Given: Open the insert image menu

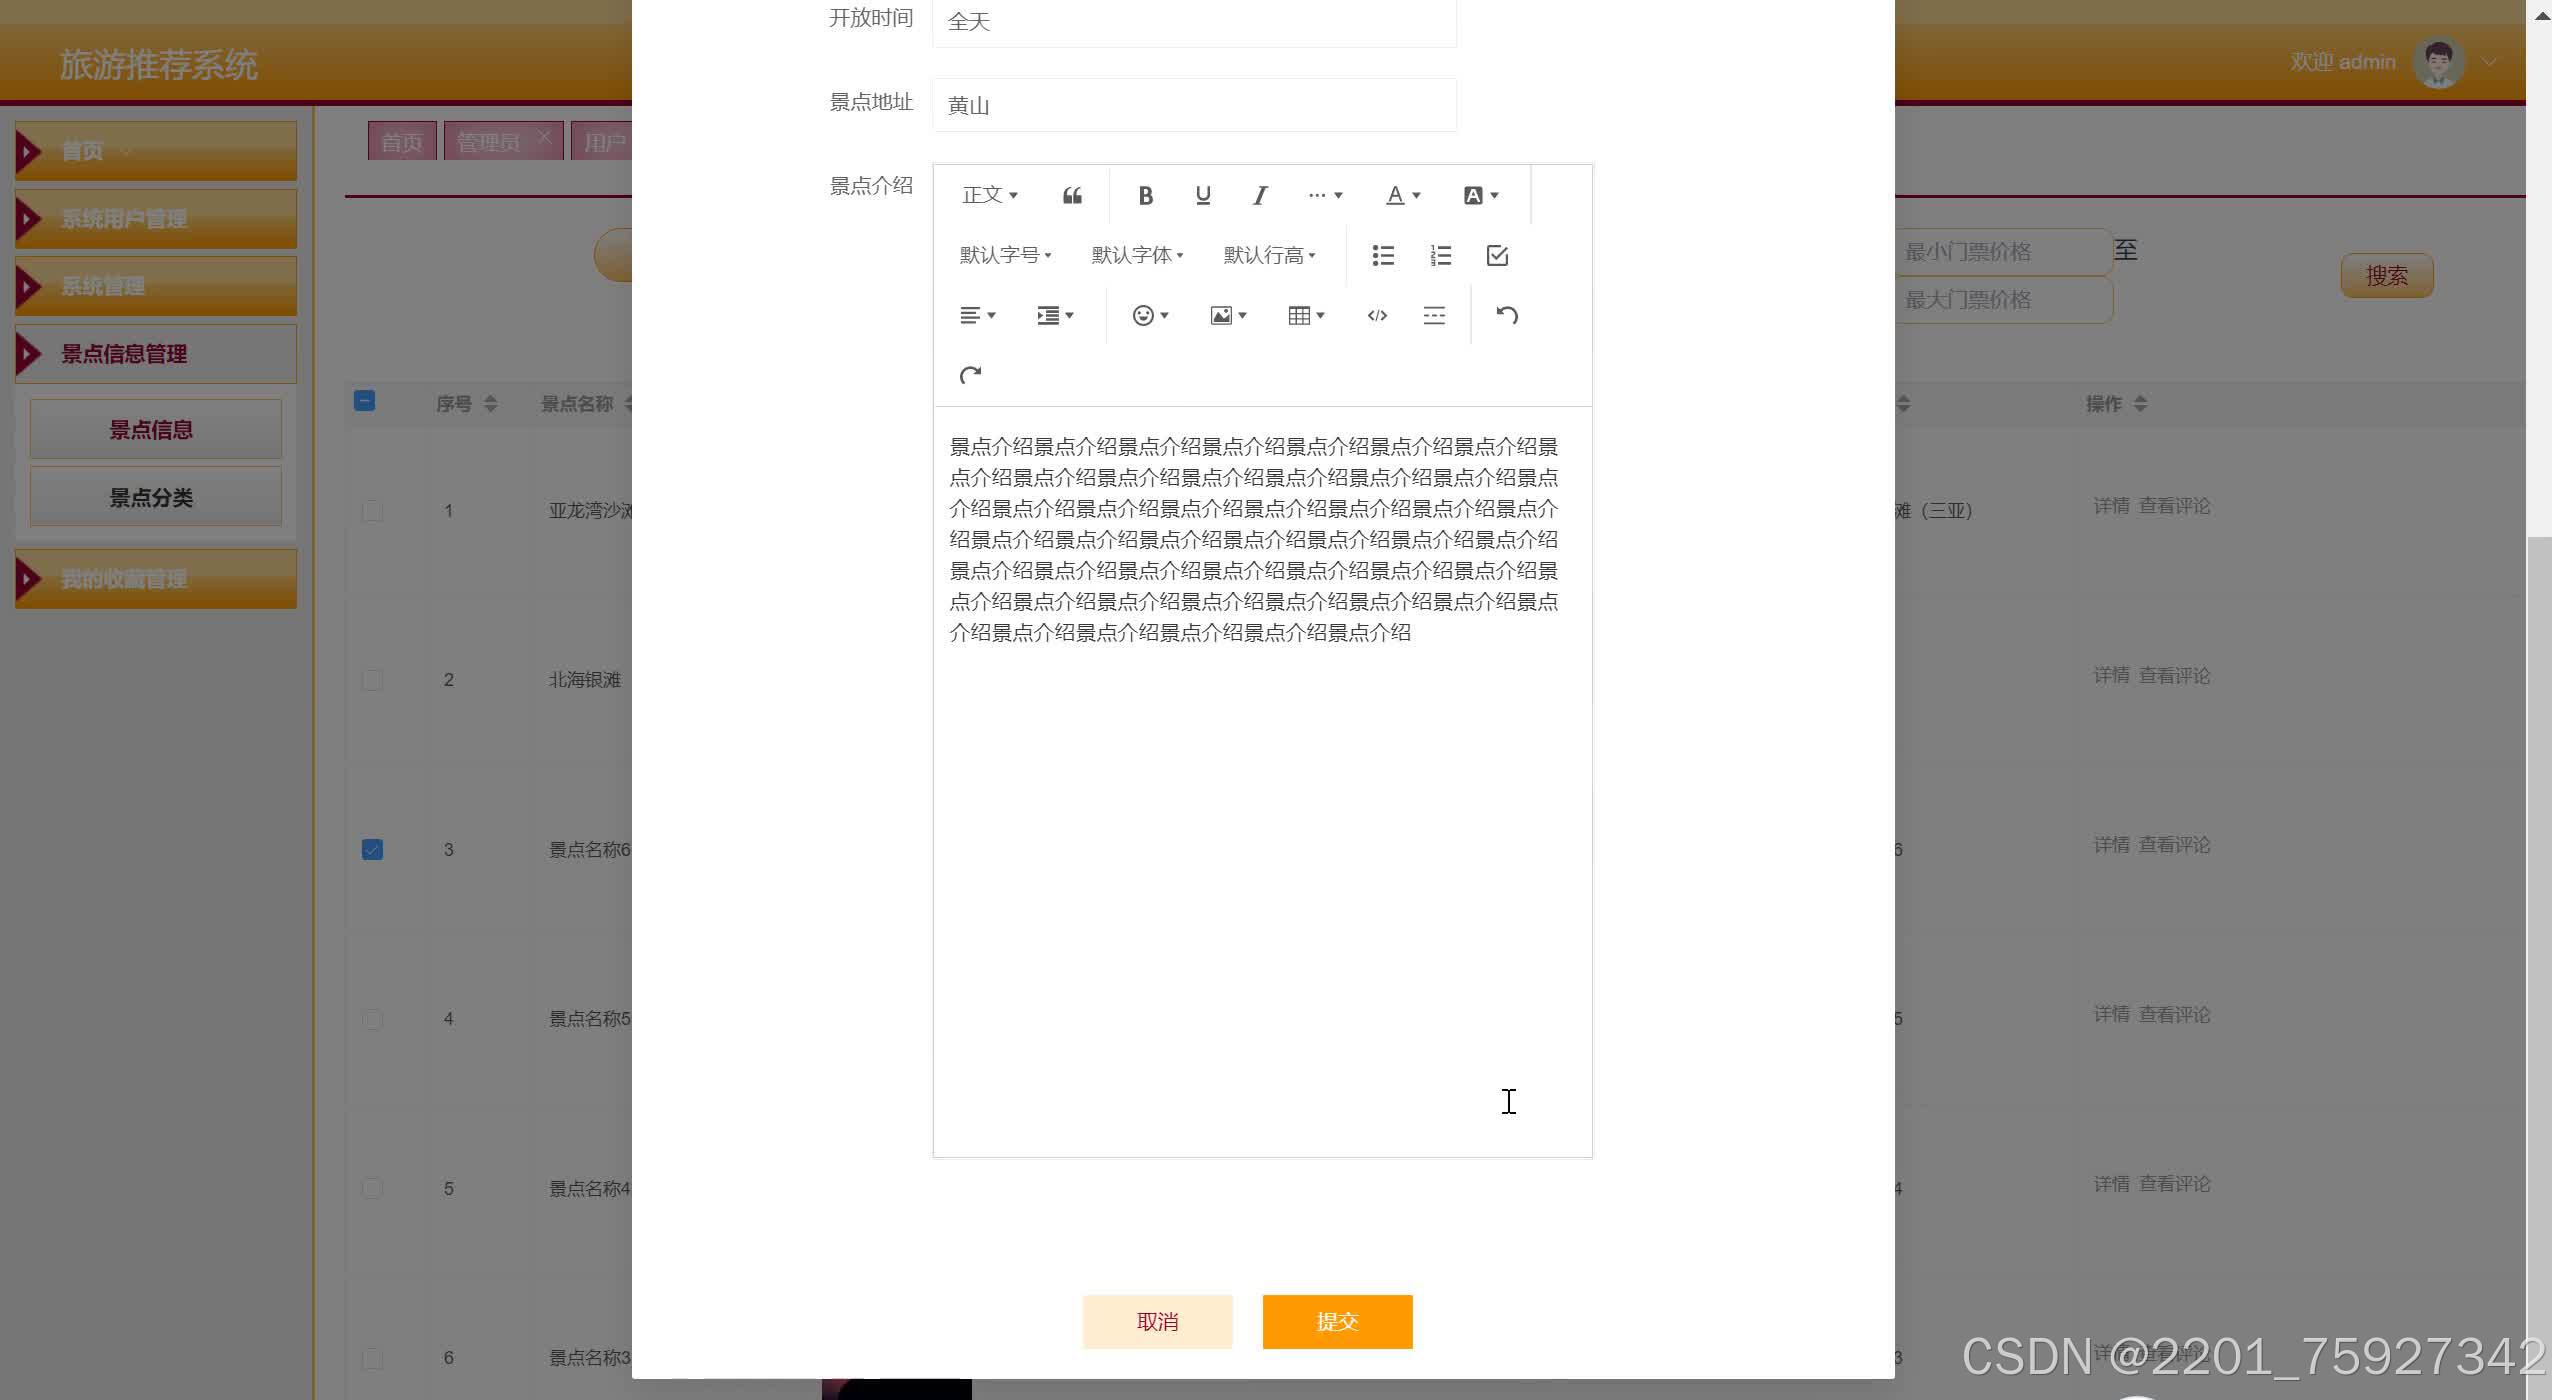Looking at the screenshot, I should tap(1228, 316).
